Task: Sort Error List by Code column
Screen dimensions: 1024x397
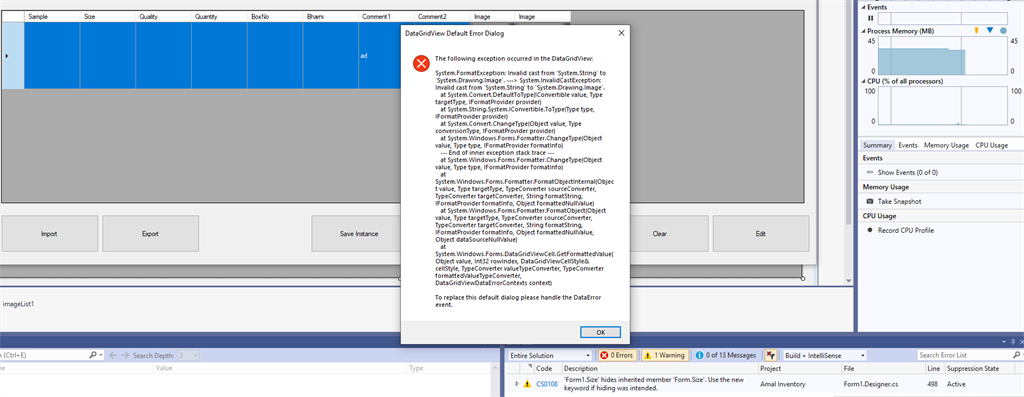Action: [x=545, y=369]
